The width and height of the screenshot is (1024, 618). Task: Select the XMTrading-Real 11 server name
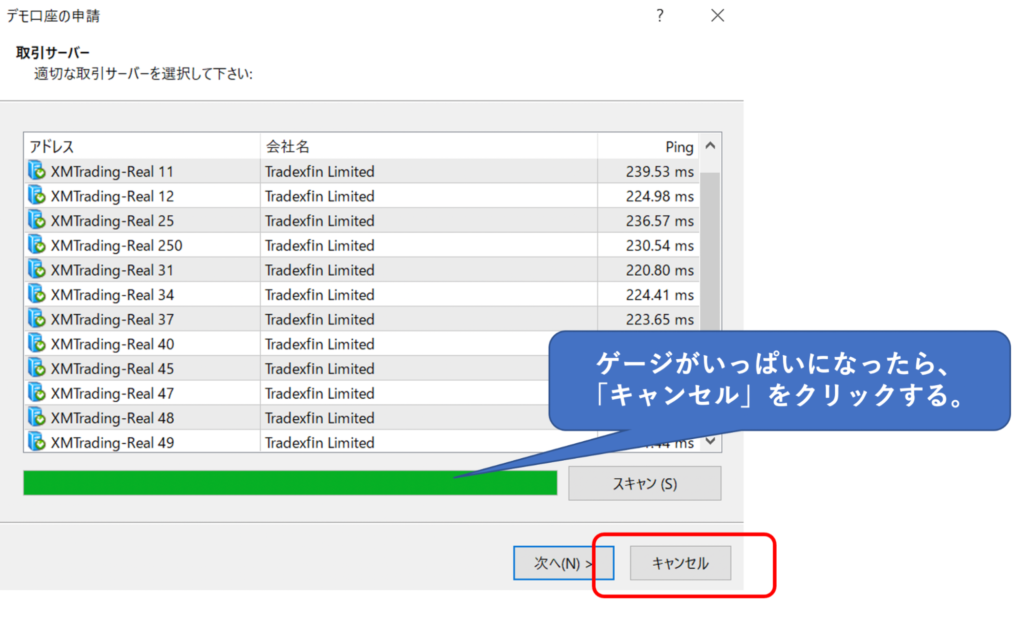(112, 172)
